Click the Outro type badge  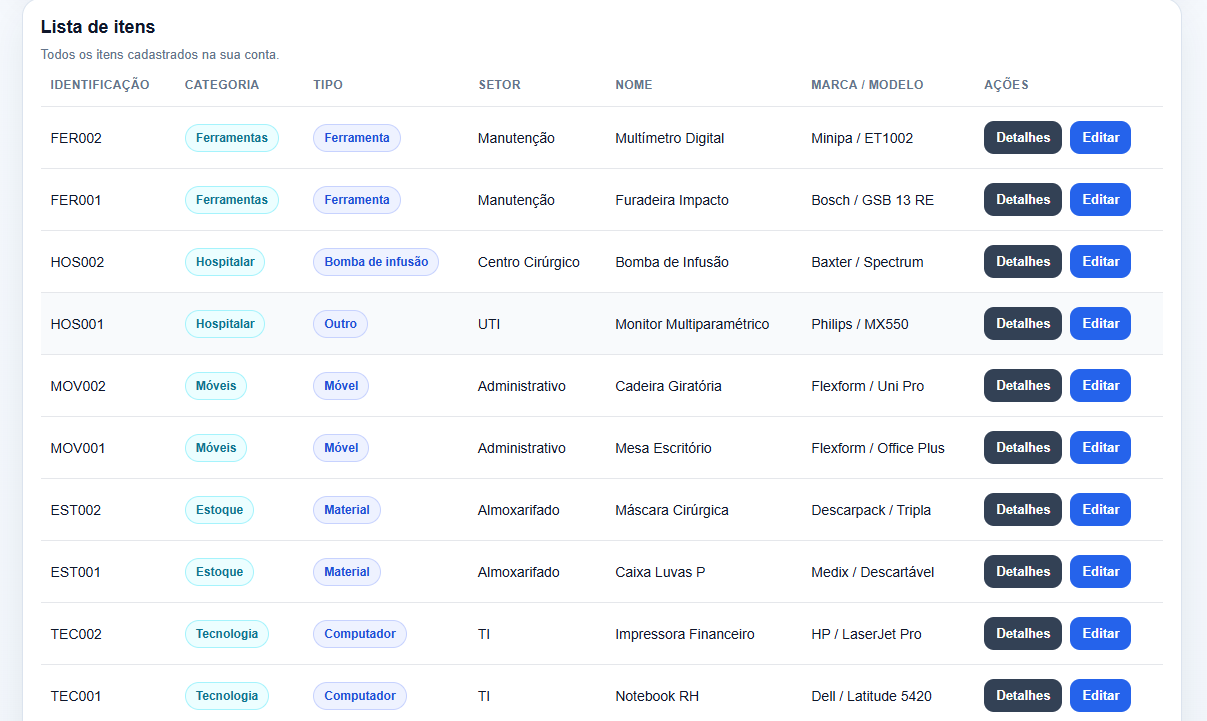tap(341, 324)
